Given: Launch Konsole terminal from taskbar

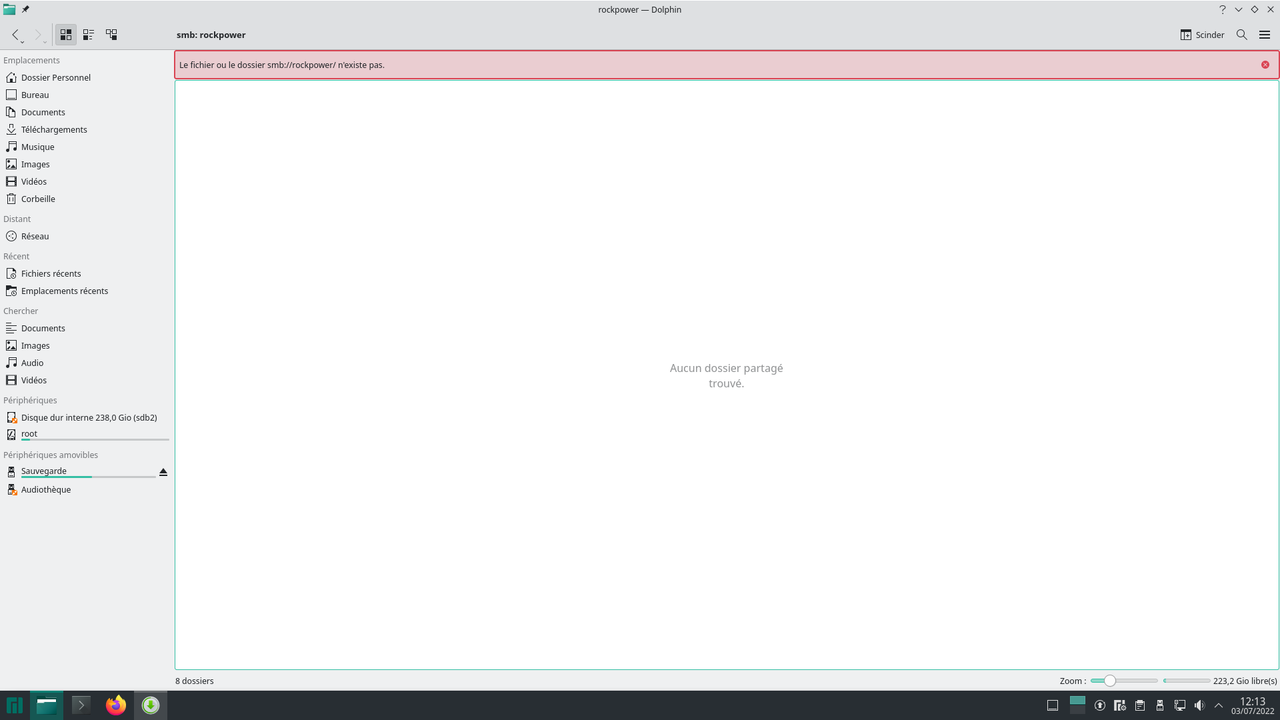Looking at the screenshot, I should click(x=81, y=705).
